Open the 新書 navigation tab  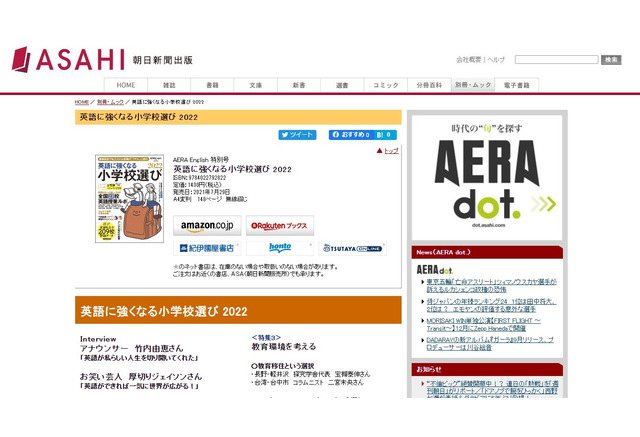[x=299, y=85]
